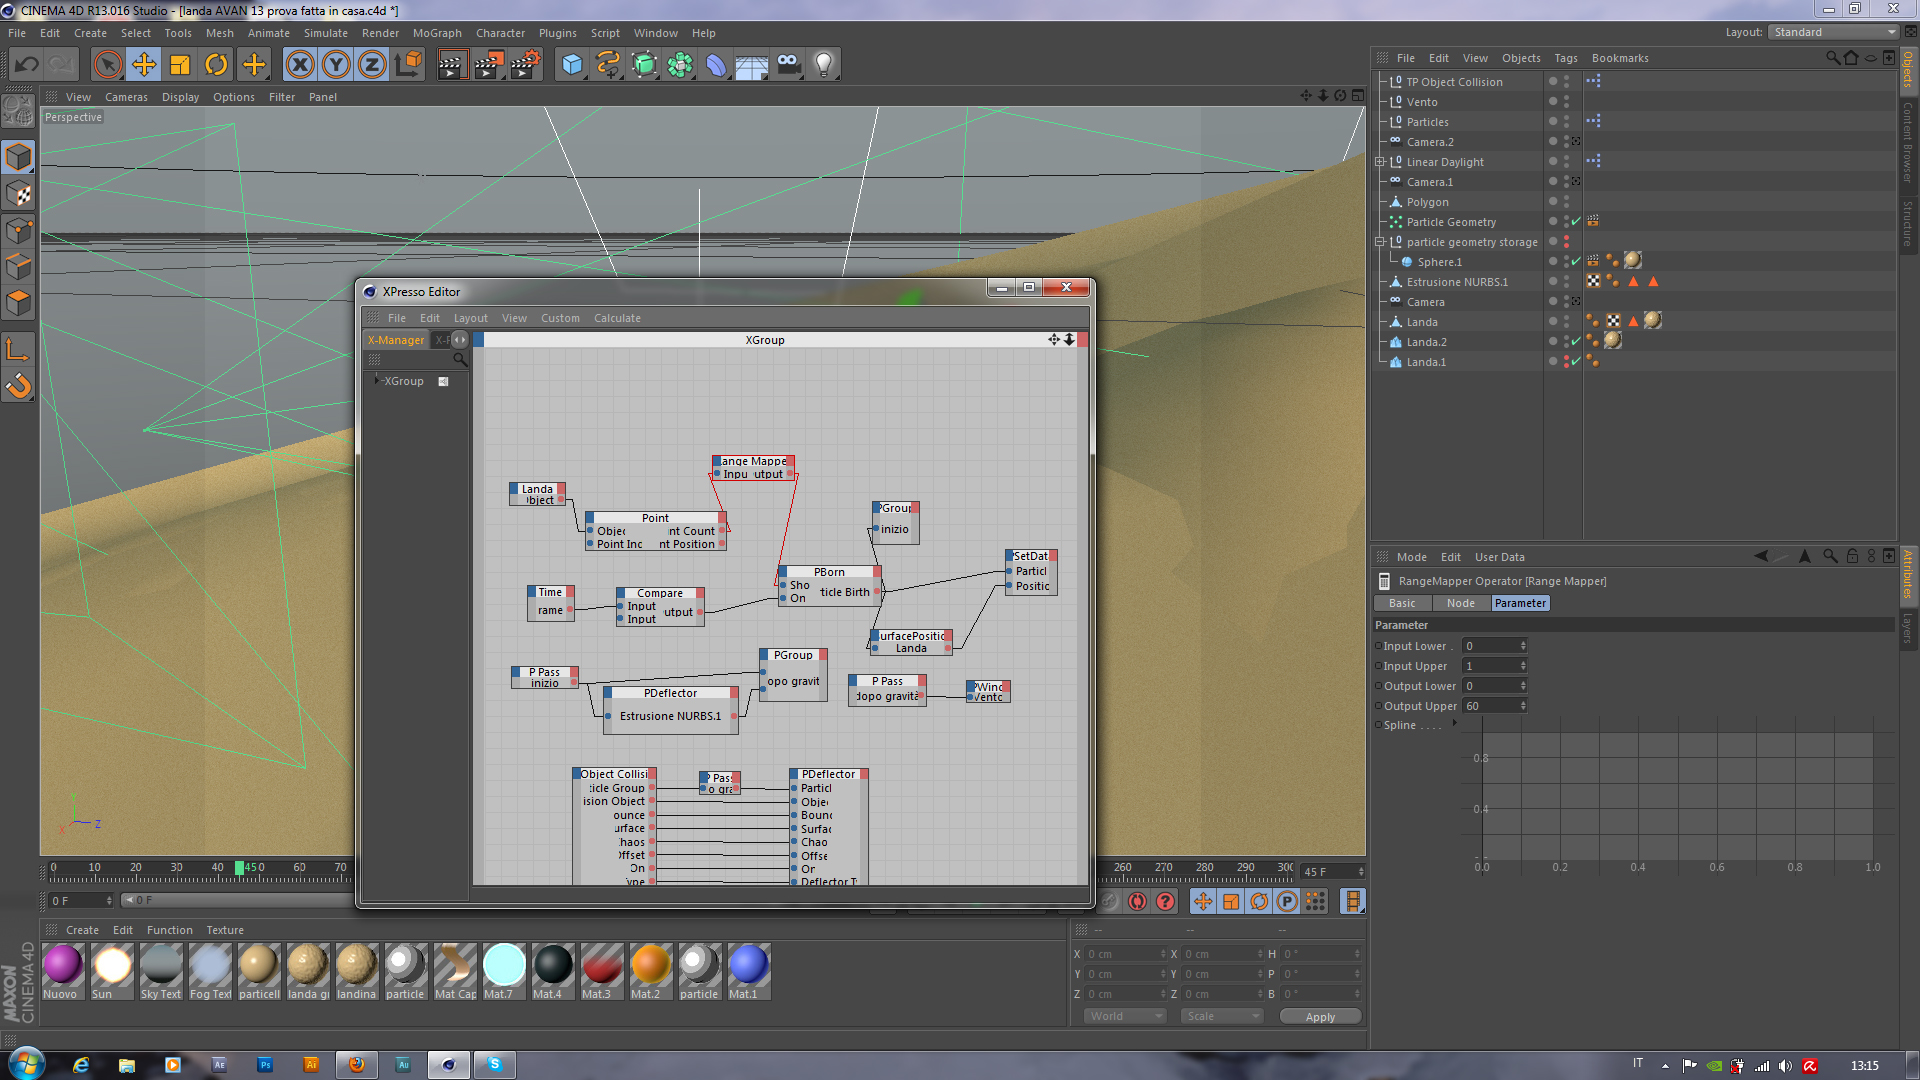Switch to the Node tab in attributes
Viewport: 1920px width, 1080px height.
(x=1460, y=603)
